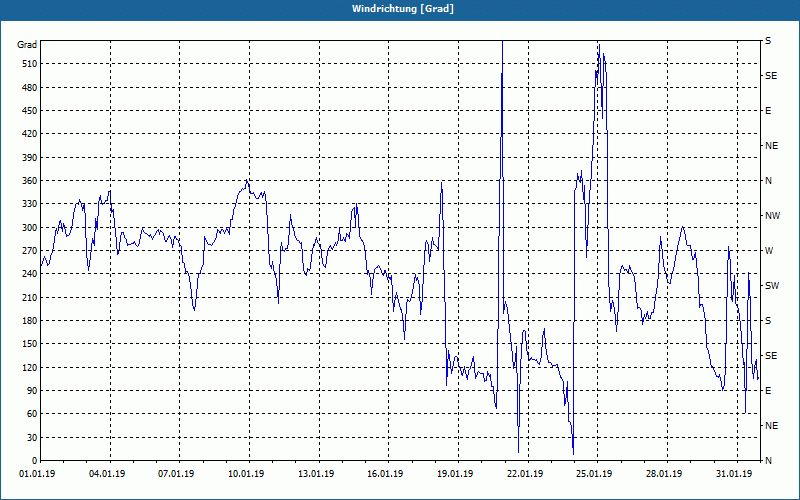Click the date label 31.01.19
This screenshot has height=500, width=800.
click(734, 474)
